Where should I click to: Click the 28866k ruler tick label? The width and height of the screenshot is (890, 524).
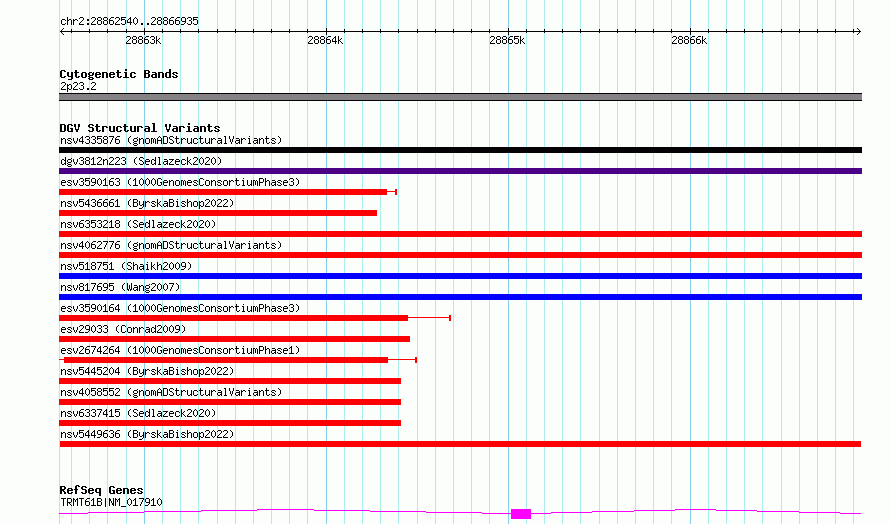pyautogui.click(x=689, y=40)
